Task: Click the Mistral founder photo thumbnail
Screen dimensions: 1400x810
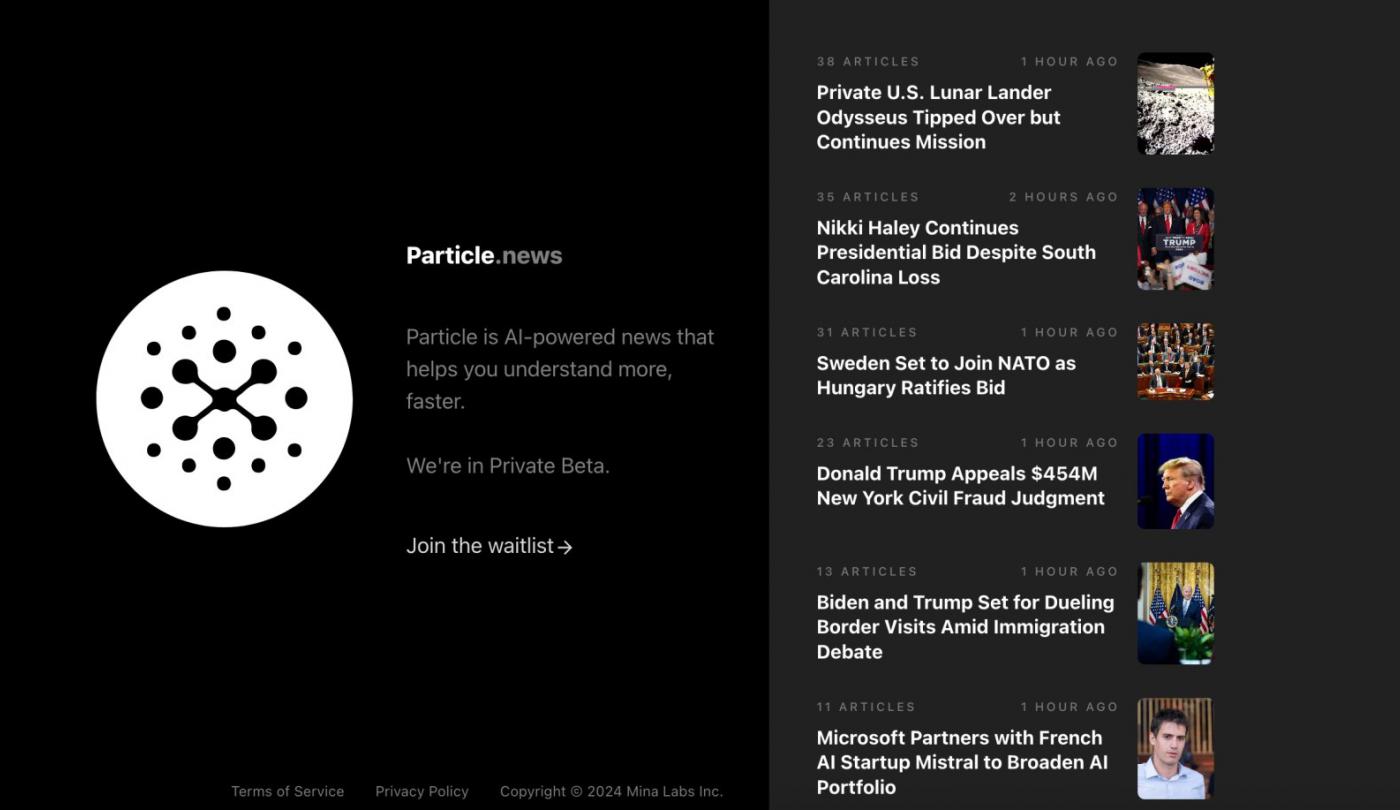Action: pyautogui.click(x=1176, y=749)
